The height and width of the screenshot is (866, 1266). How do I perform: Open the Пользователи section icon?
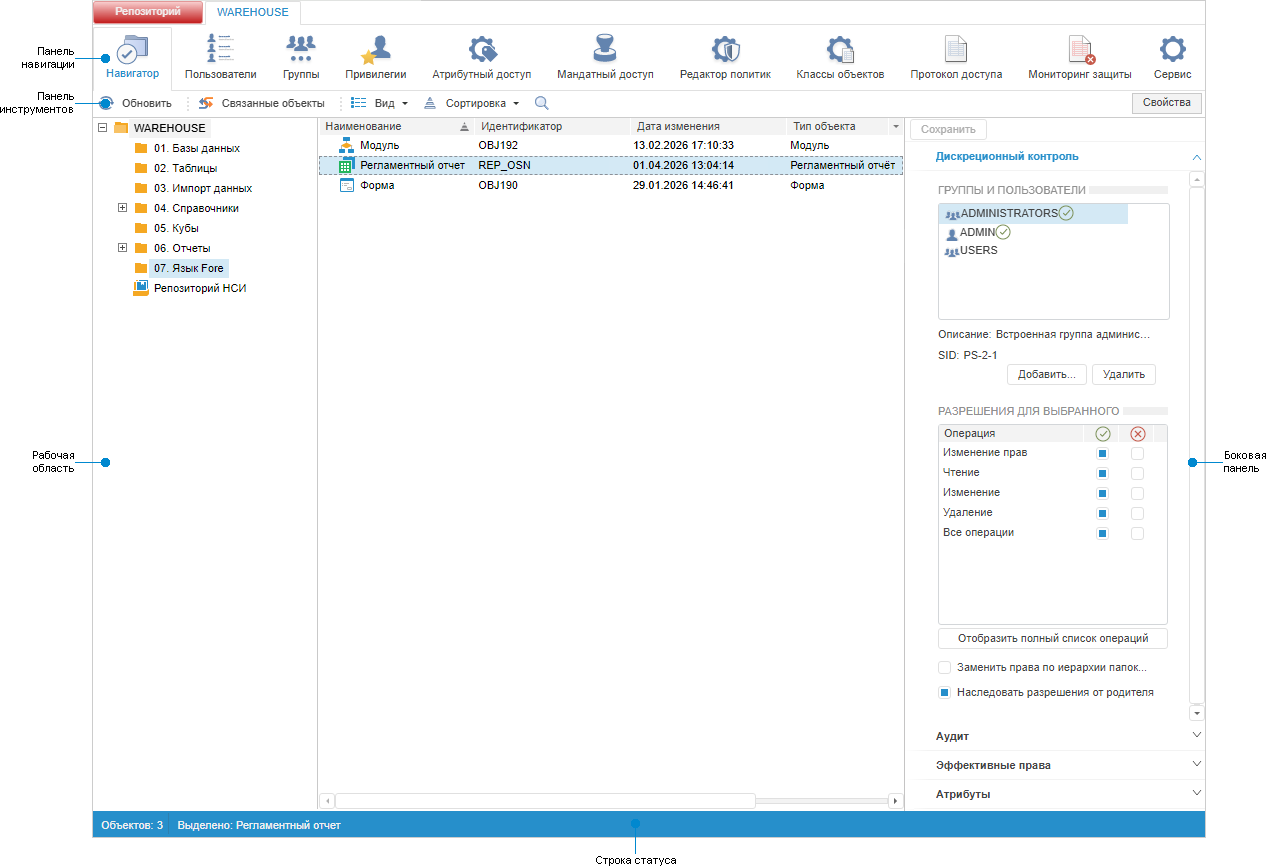click(220, 49)
